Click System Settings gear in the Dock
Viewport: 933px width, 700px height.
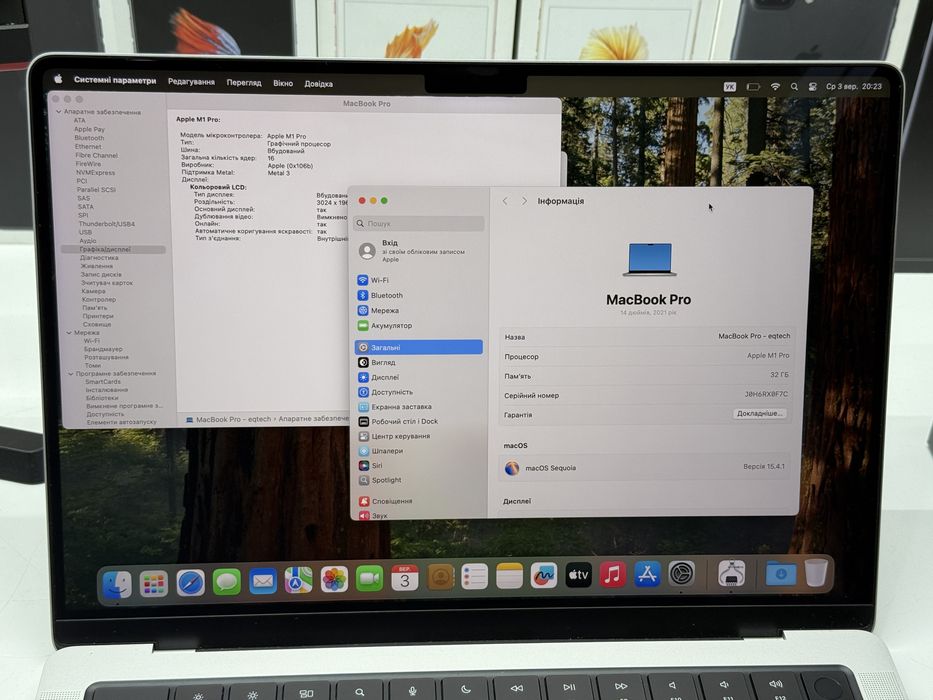(681, 574)
